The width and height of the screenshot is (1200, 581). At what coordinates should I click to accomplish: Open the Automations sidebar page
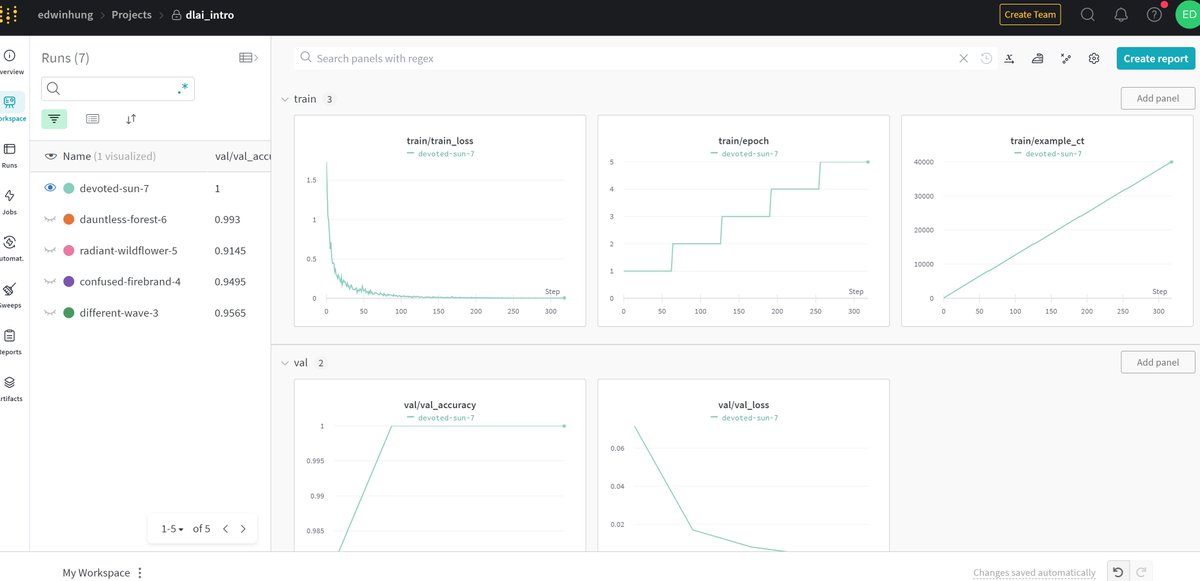point(9,248)
